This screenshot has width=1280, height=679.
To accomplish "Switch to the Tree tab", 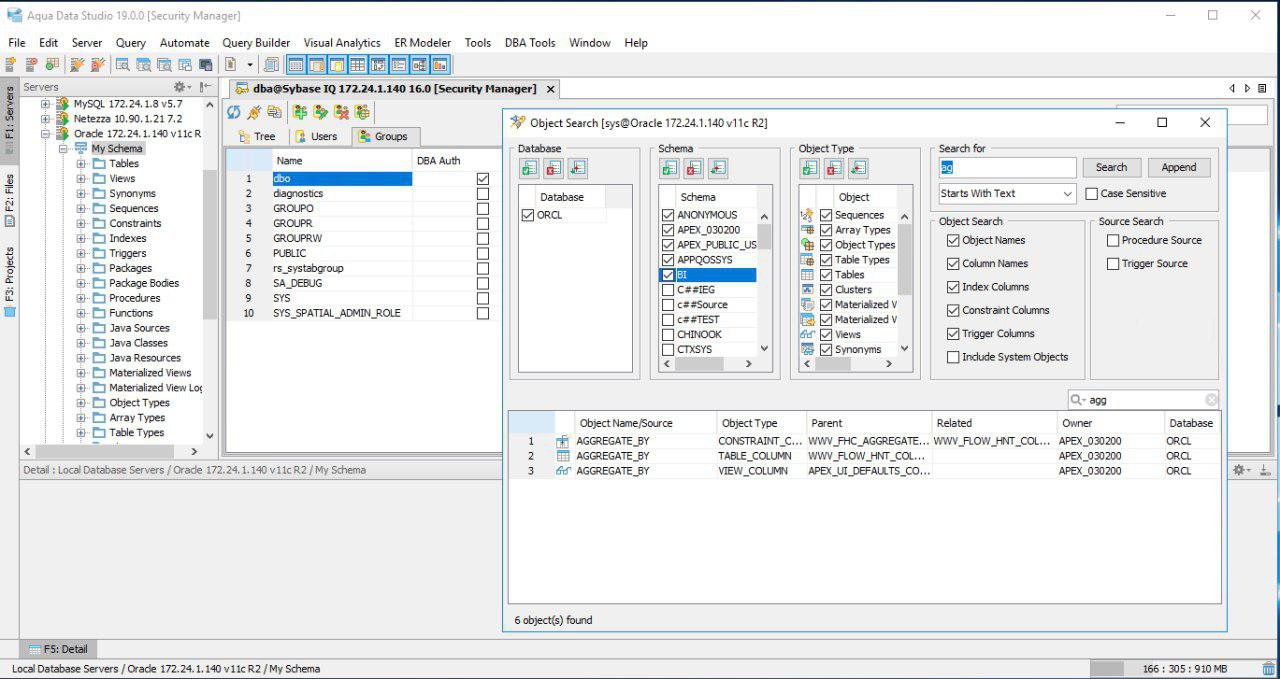I will (x=256, y=136).
